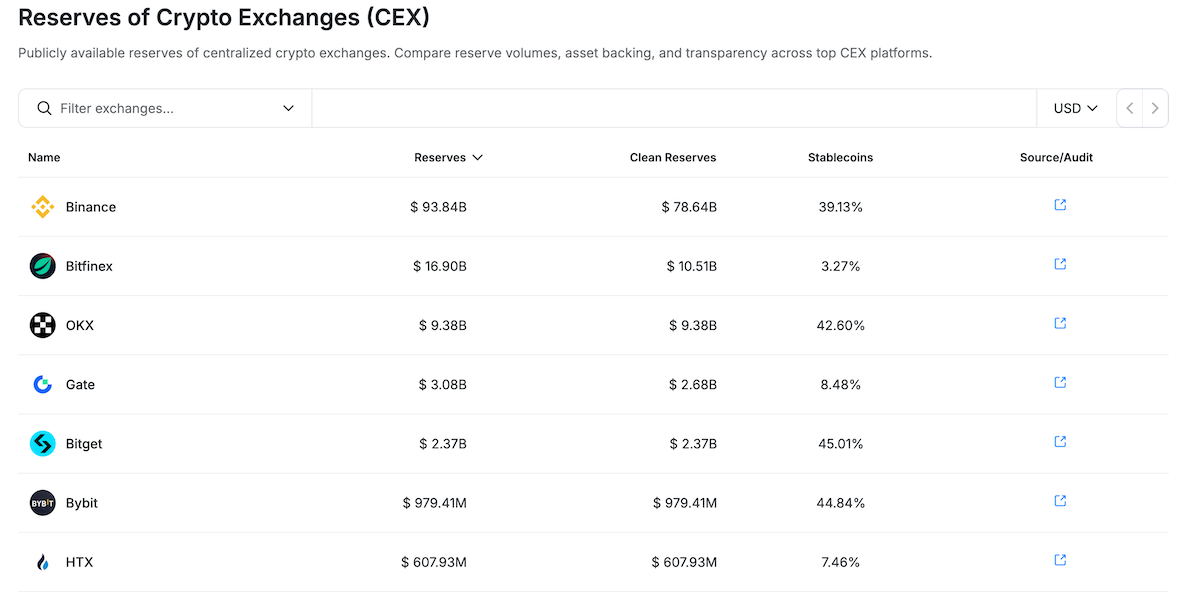Click the Stablecoins column header
Screen dimensions: 1200x592
coord(840,157)
